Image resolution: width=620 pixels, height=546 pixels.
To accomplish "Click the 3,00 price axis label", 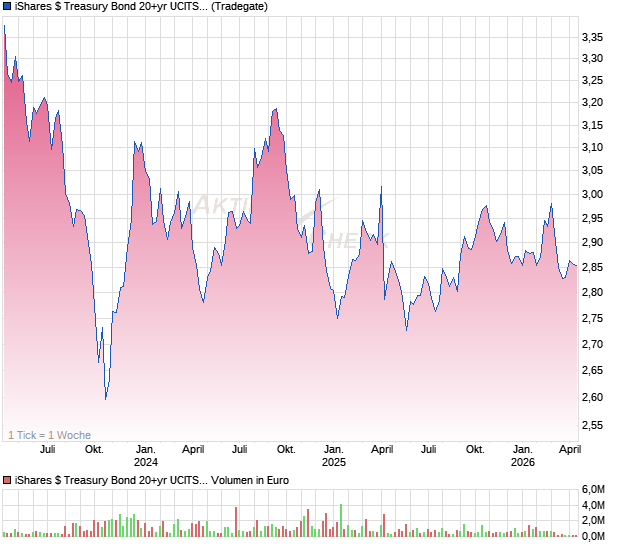I will (x=593, y=194).
